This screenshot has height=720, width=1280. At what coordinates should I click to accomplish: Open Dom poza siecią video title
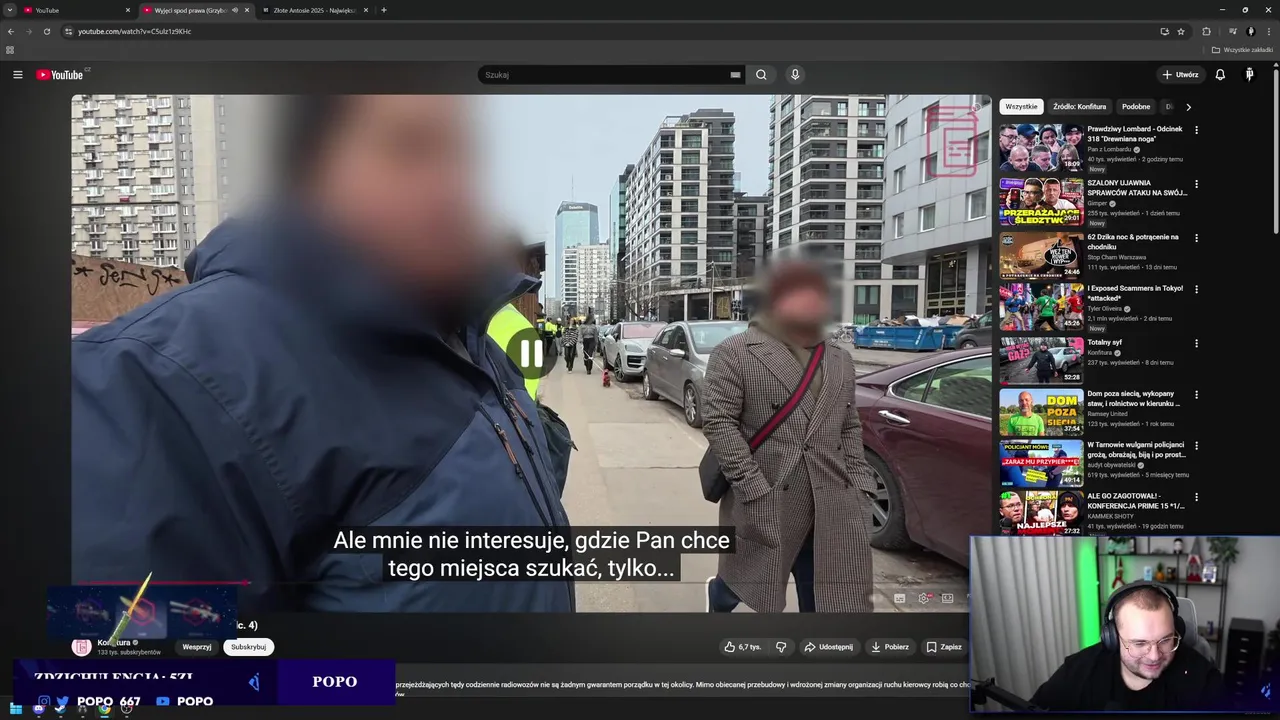pos(1134,399)
